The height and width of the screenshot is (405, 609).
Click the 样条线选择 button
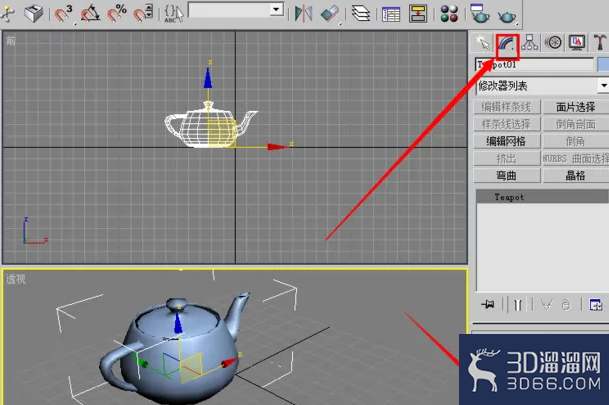coord(506,124)
